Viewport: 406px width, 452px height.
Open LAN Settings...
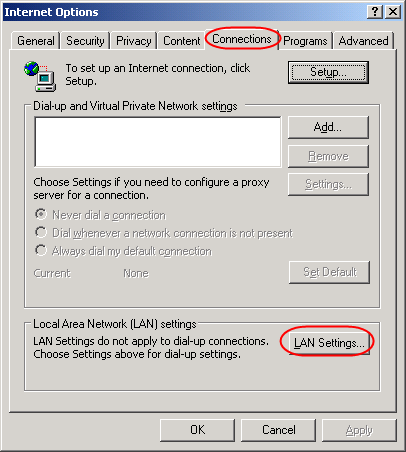coord(329,343)
